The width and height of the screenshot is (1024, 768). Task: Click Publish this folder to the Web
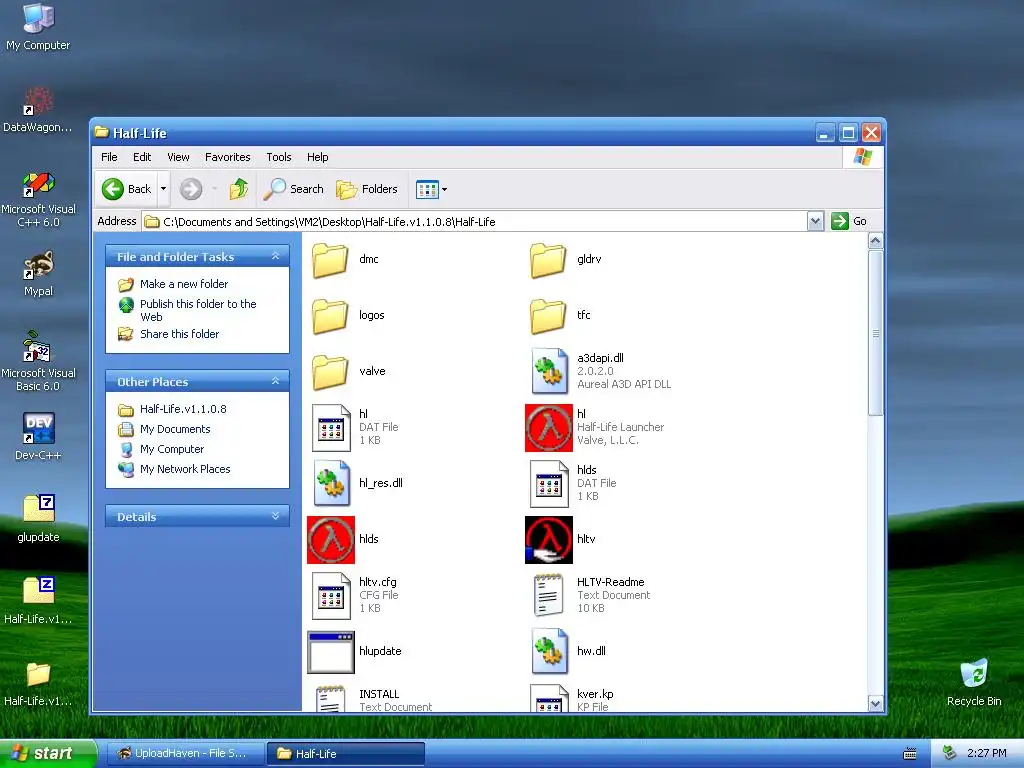click(x=198, y=310)
